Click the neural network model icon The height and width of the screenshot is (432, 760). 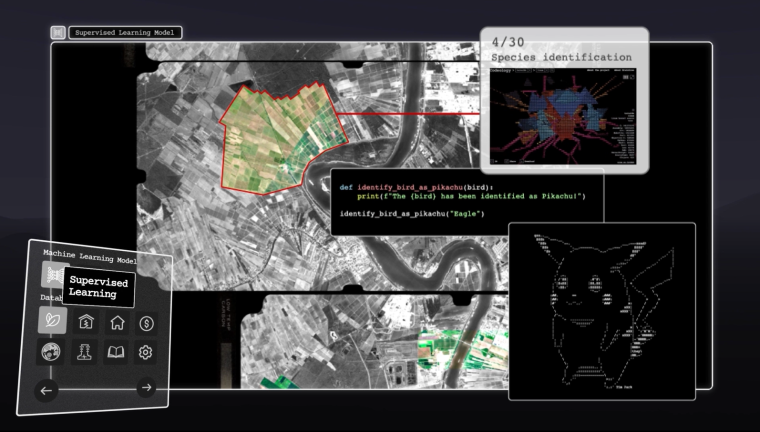click(51, 275)
